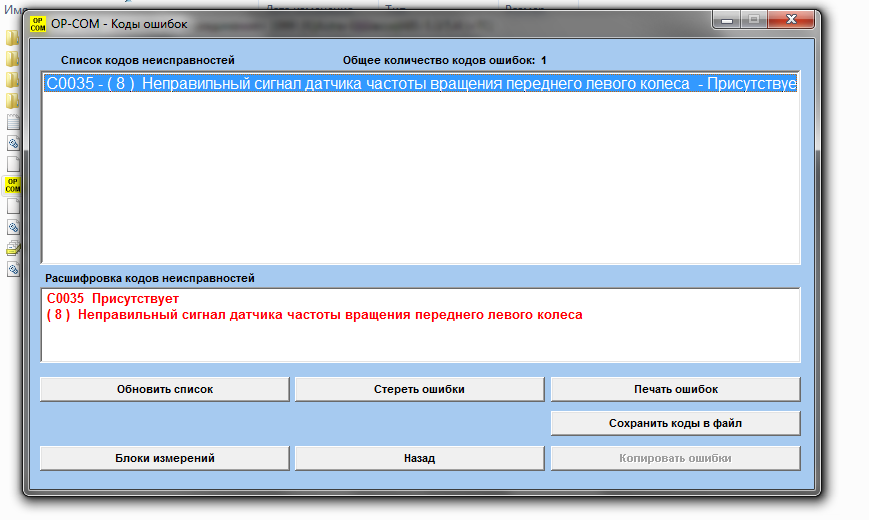Select the bottommost gear settings file icon in the background
This screenshot has height=520, width=869.
(x=13, y=269)
